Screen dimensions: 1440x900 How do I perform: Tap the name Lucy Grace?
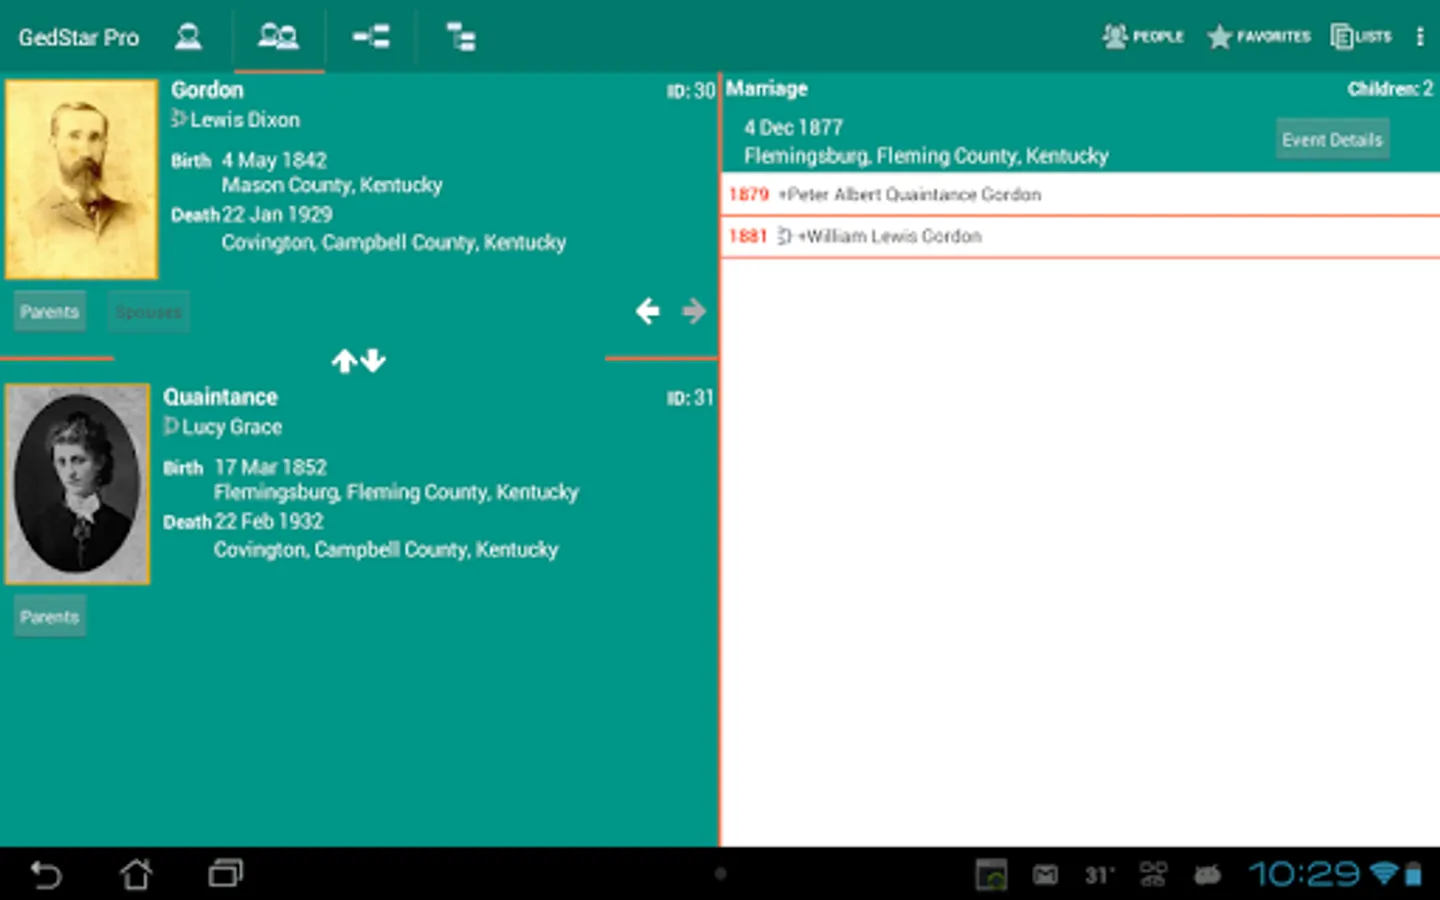[232, 427]
